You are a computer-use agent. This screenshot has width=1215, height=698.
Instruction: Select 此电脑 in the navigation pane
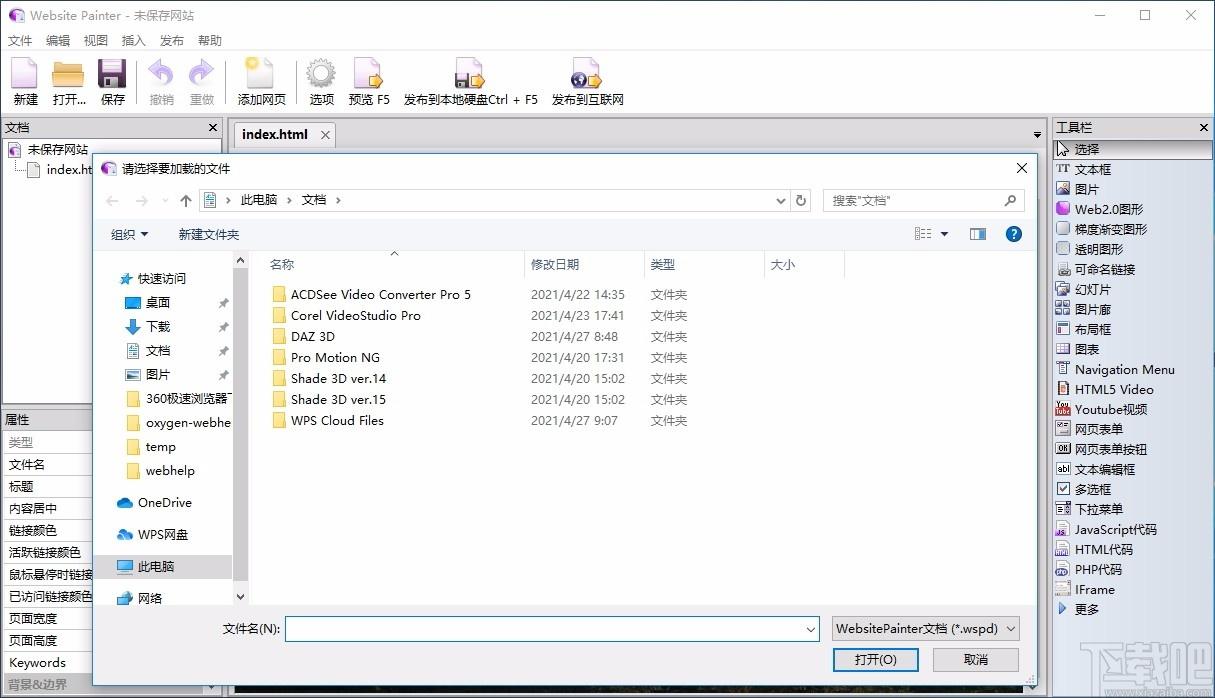tap(163, 566)
